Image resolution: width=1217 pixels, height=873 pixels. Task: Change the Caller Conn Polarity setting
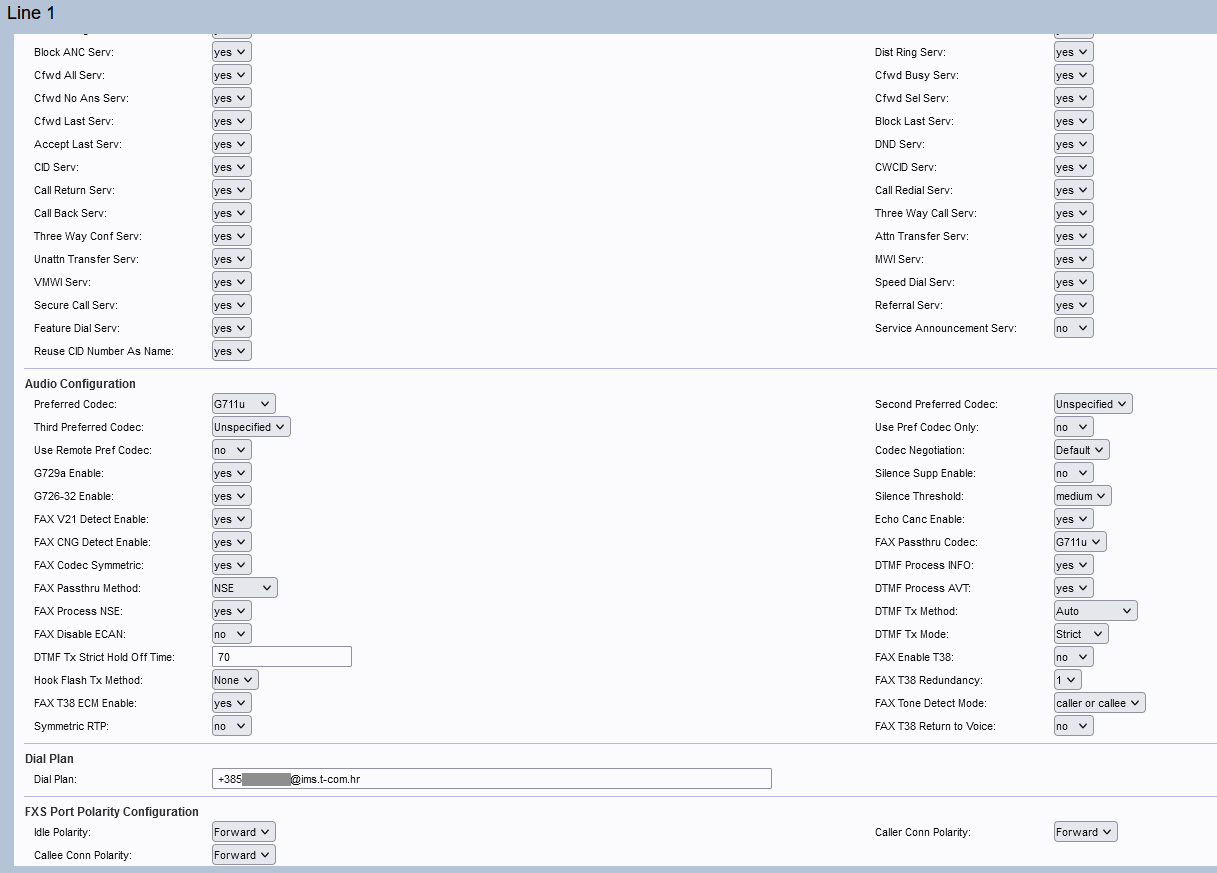coord(1085,832)
